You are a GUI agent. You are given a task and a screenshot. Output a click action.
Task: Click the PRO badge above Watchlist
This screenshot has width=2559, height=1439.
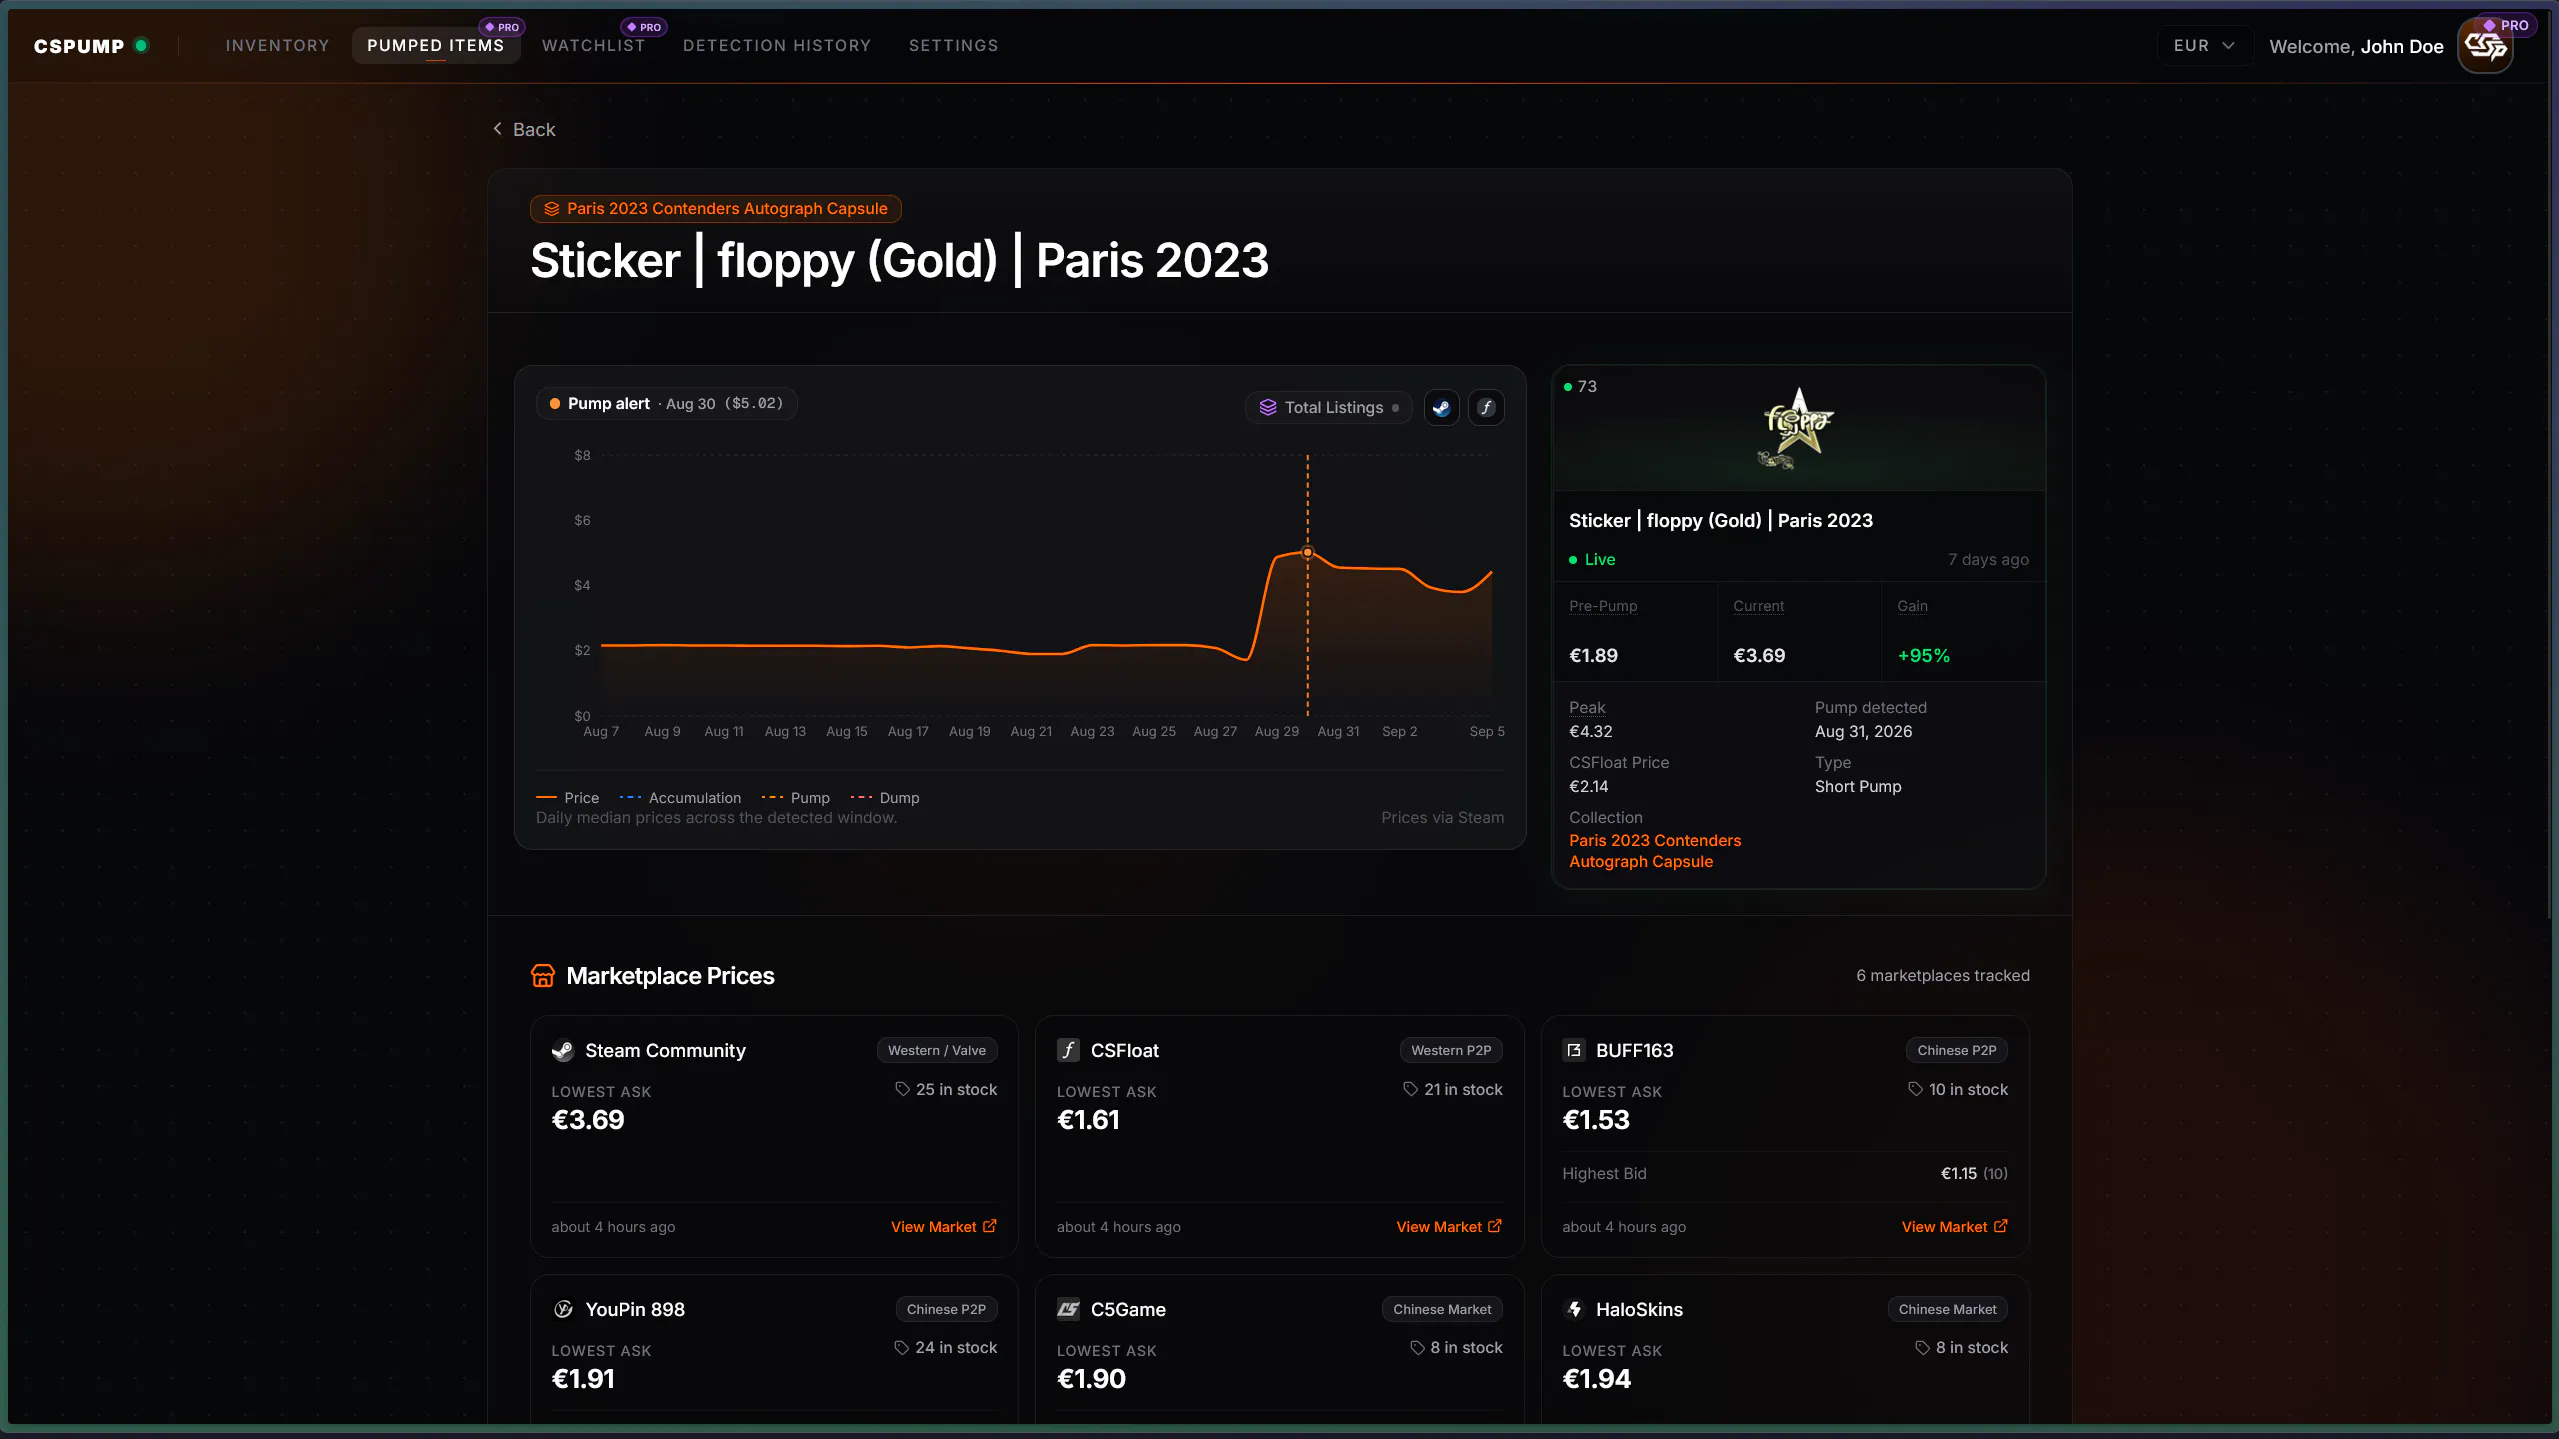coord(644,27)
